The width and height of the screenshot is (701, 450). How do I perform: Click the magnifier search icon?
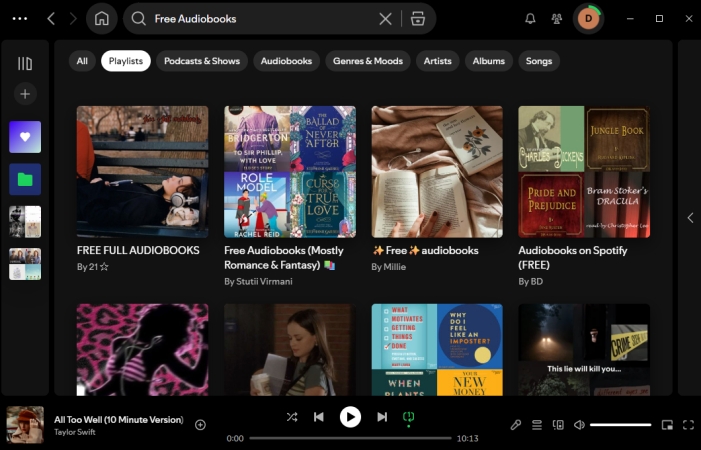click(139, 19)
